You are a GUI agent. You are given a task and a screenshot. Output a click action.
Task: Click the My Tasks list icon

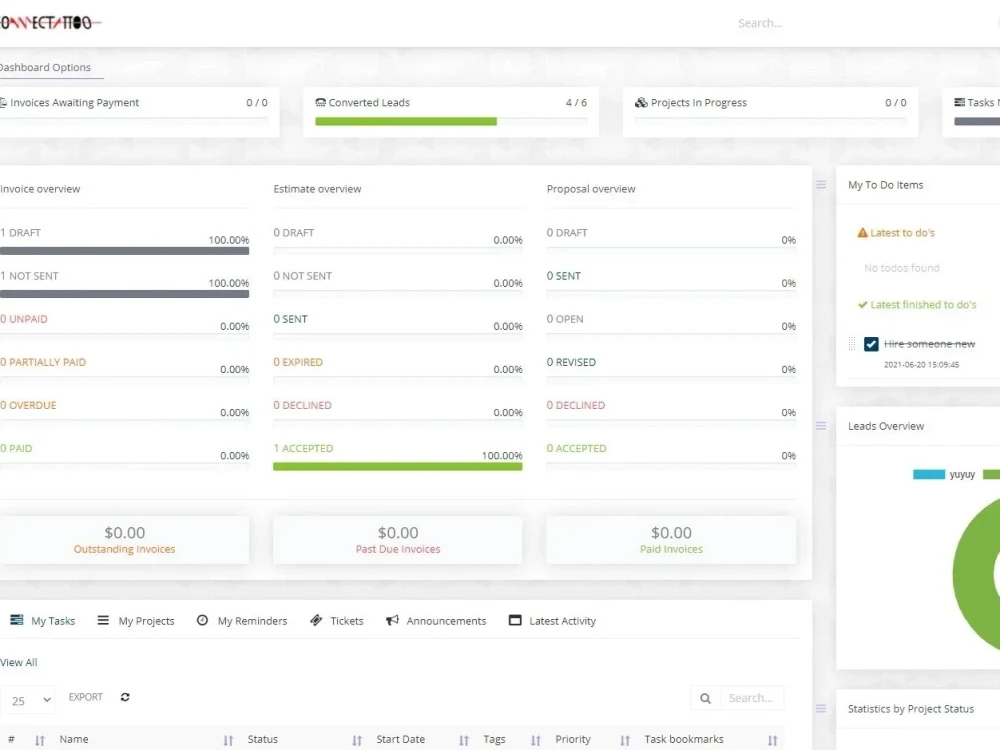(18, 620)
